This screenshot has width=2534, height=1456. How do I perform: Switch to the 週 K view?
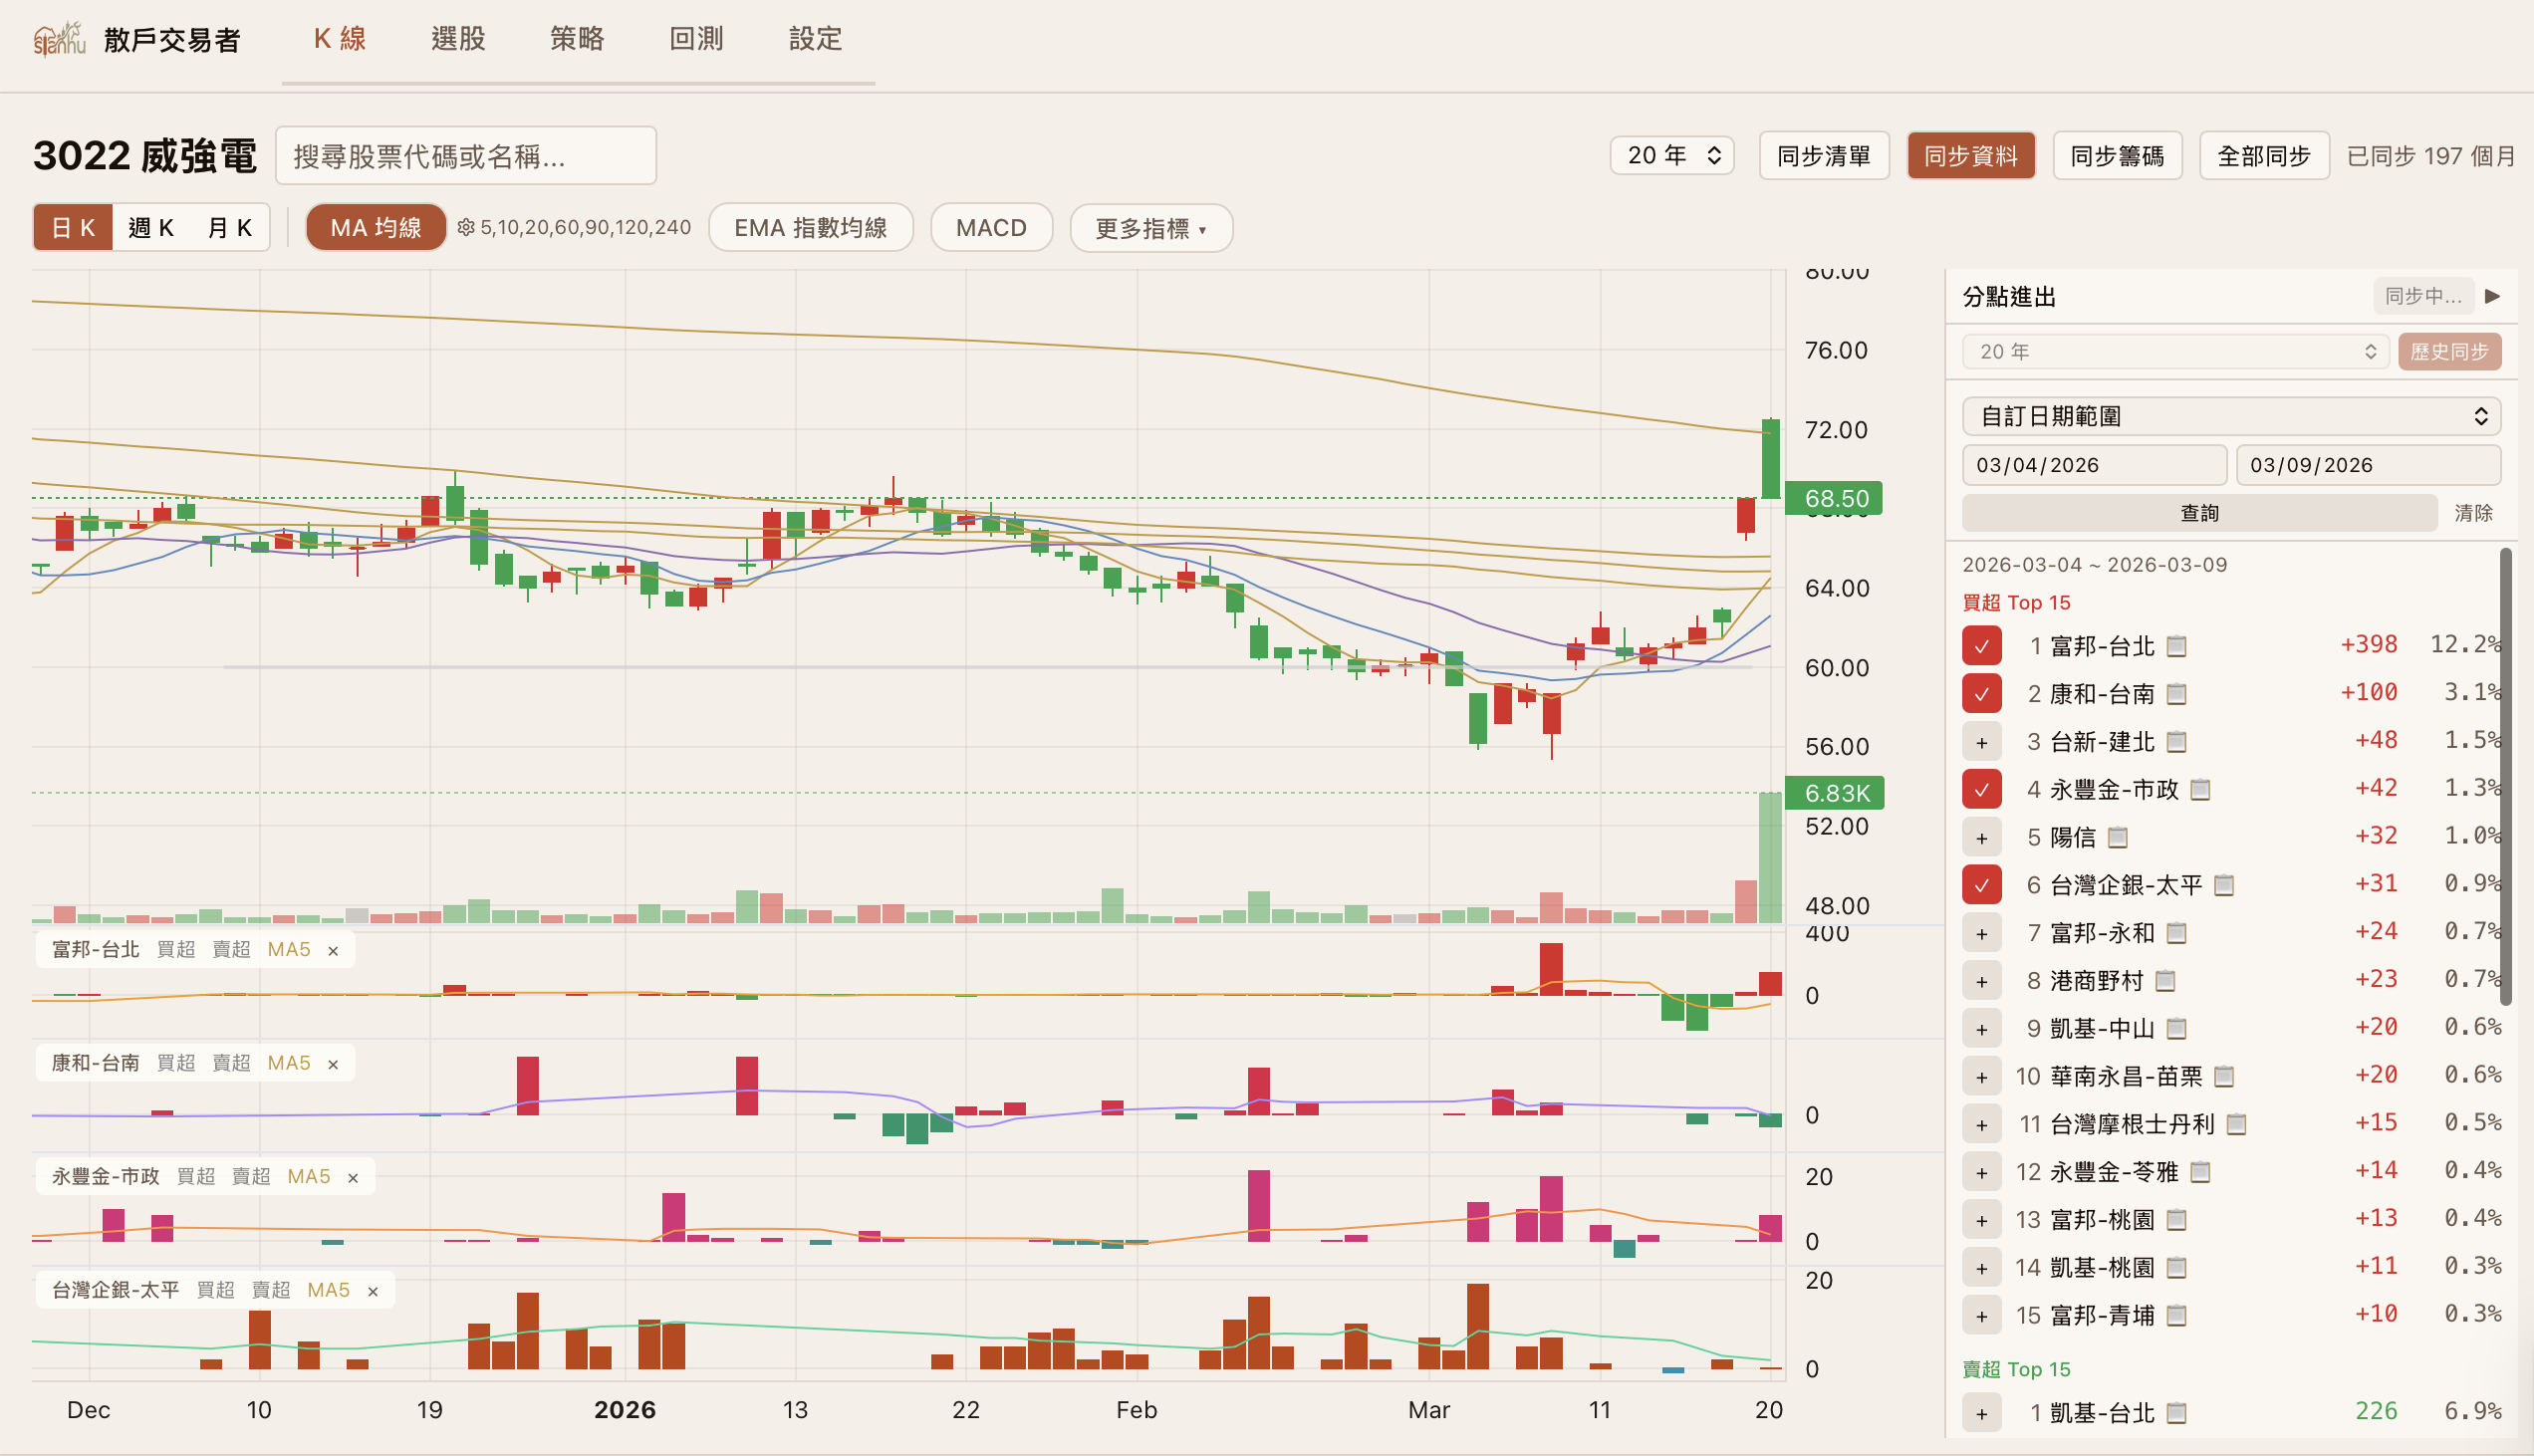tap(151, 228)
